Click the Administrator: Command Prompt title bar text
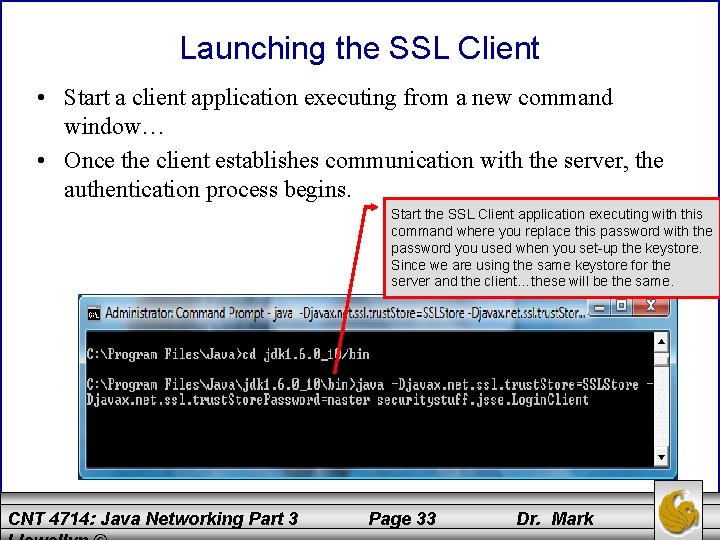Screen dimensions: 720x540 pyautogui.click(x=345, y=313)
